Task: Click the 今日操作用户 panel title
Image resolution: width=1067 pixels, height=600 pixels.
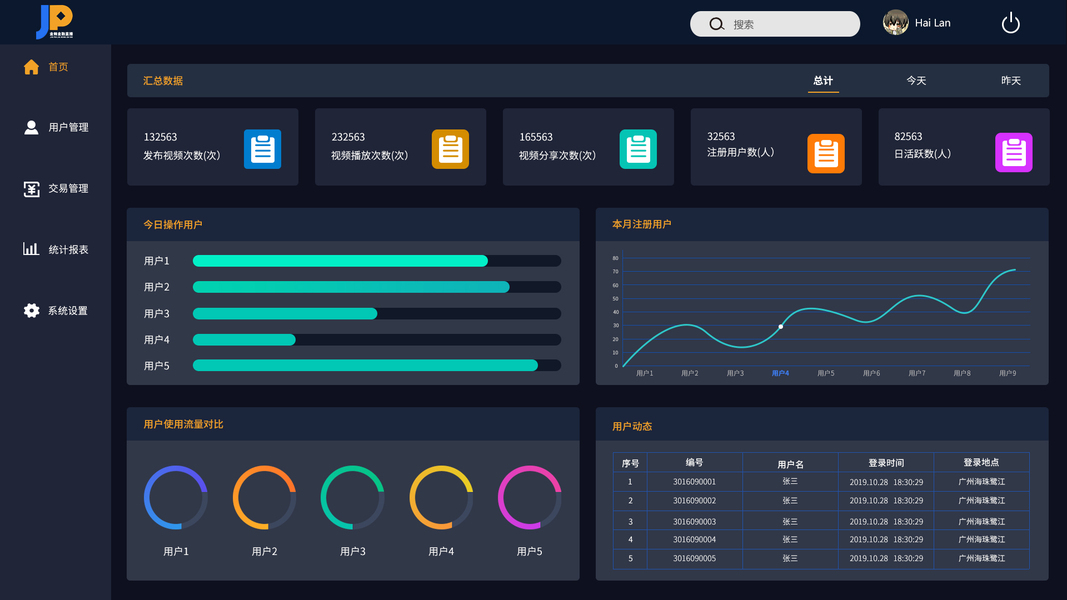Action: click(173, 224)
